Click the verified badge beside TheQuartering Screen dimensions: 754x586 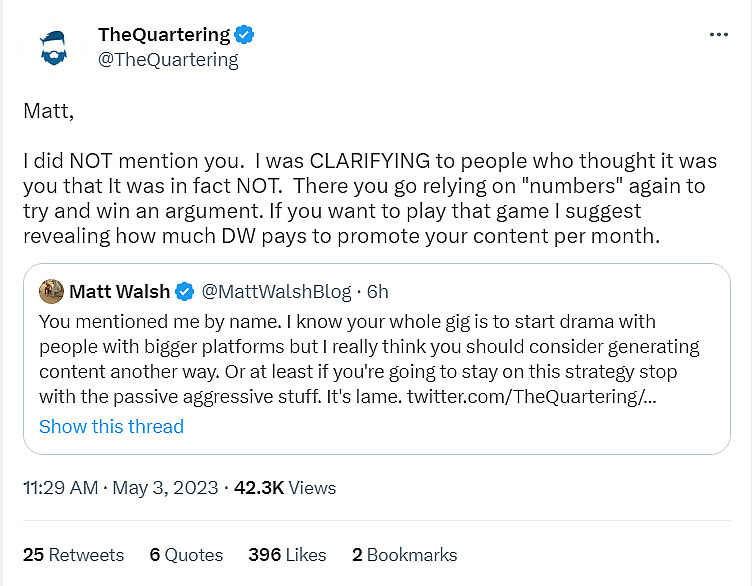(245, 35)
